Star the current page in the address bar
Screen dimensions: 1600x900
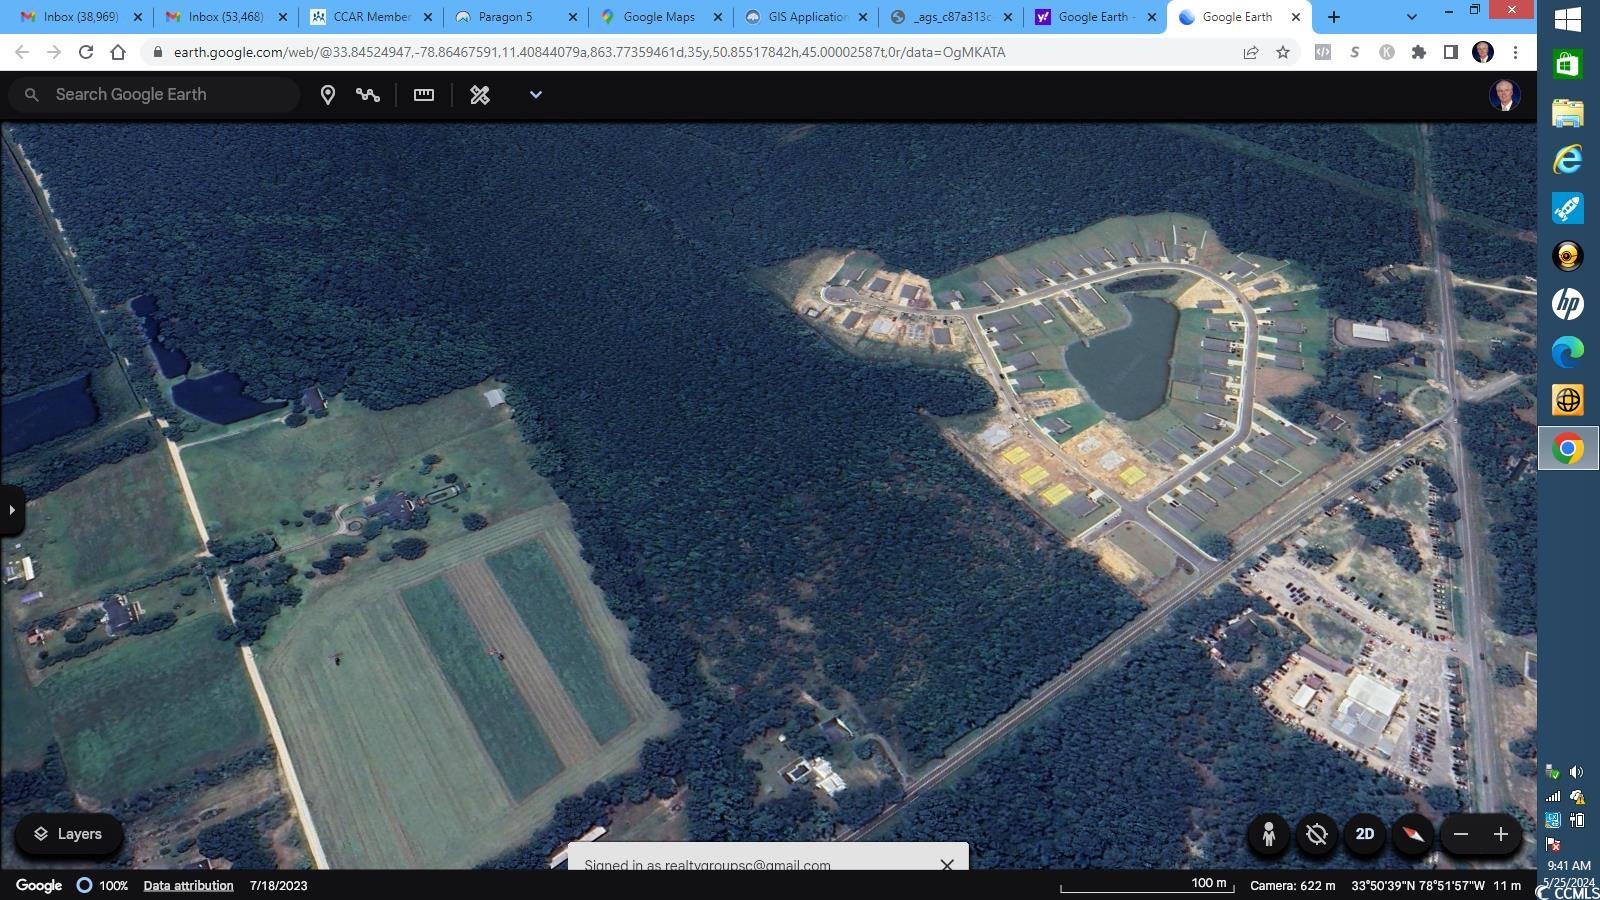click(1283, 52)
